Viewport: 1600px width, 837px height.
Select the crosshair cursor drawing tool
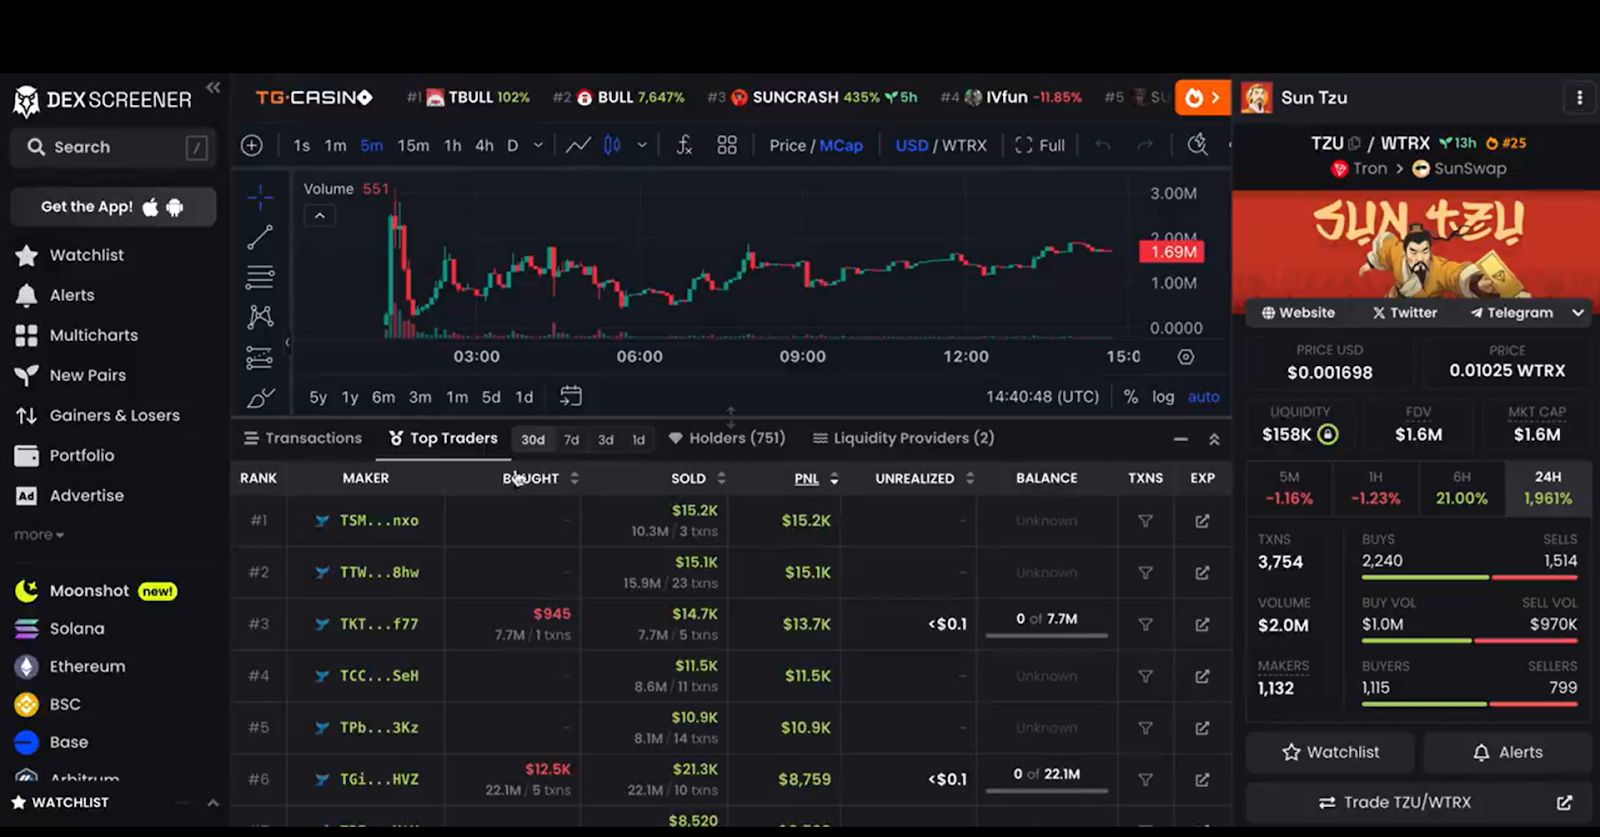(260, 197)
